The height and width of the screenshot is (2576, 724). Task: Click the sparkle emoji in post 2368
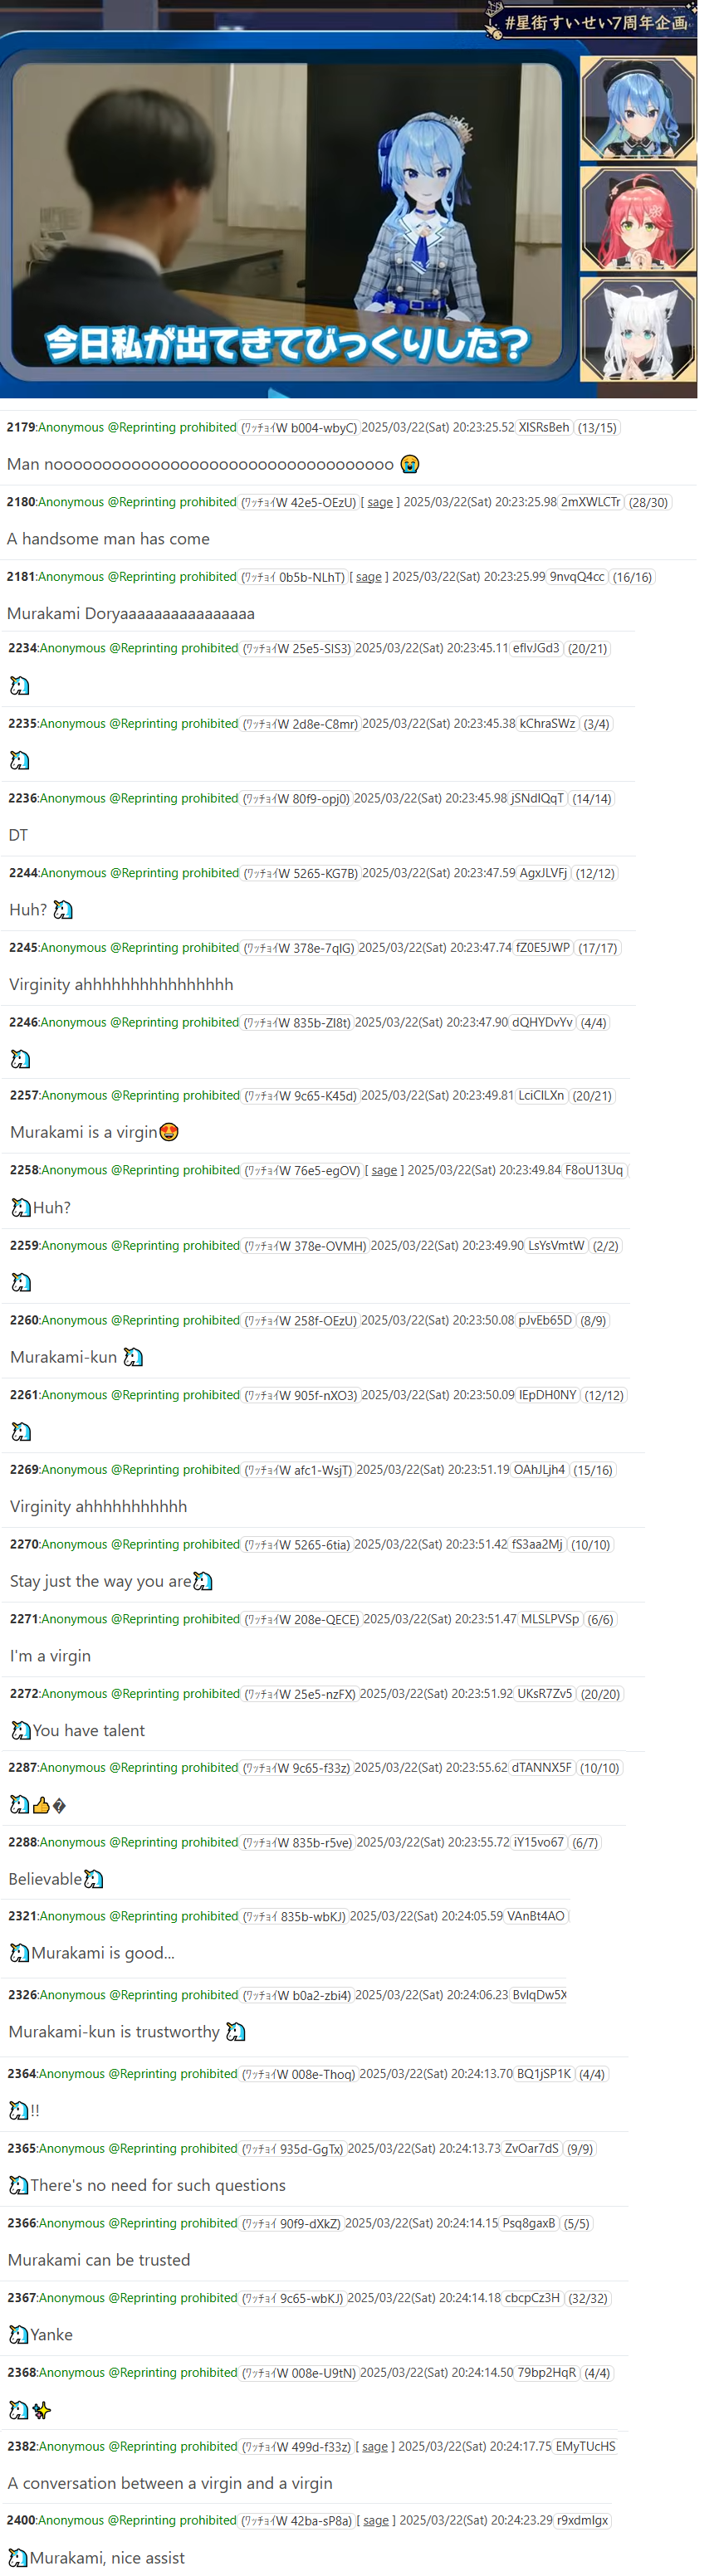coord(41,2410)
